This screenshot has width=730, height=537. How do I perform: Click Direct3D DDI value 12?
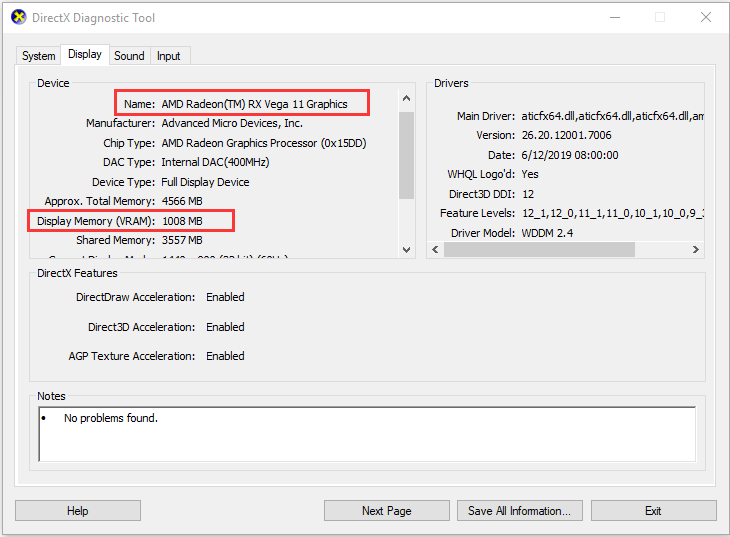point(528,194)
